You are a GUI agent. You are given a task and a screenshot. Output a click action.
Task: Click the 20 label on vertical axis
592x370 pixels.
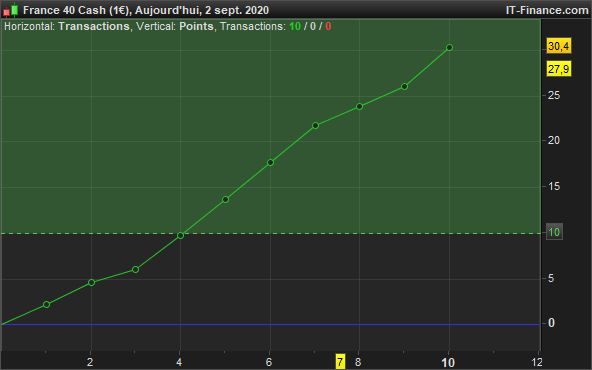(x=554, y=140)
